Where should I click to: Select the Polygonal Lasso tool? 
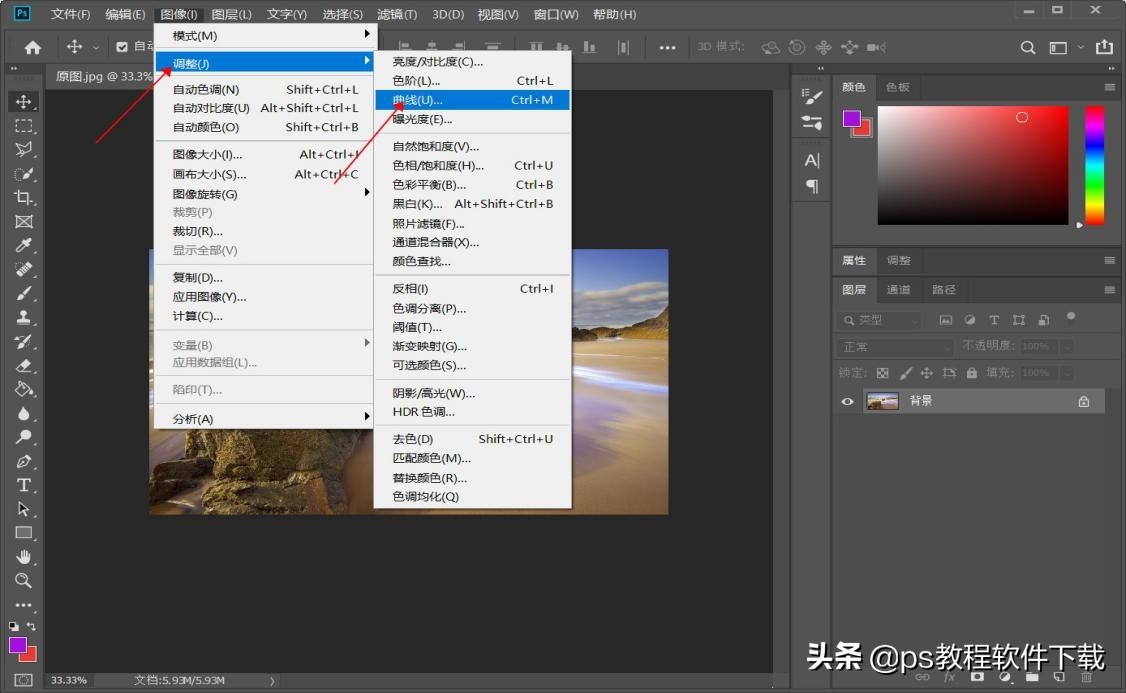coord(24,149)
